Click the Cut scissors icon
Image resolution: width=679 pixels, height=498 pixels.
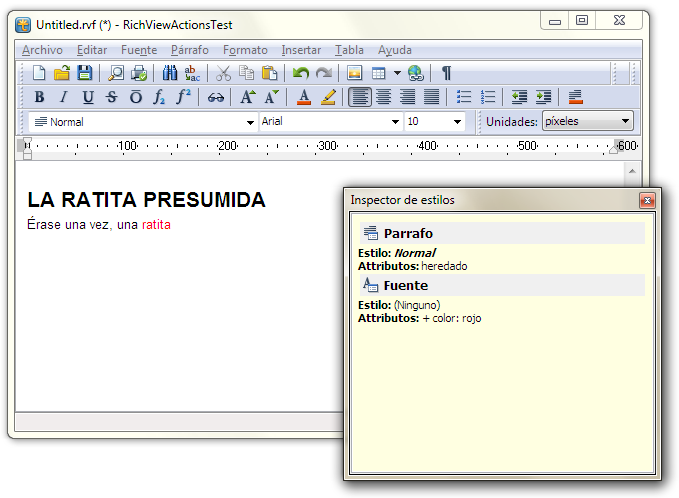pos(223,73)
